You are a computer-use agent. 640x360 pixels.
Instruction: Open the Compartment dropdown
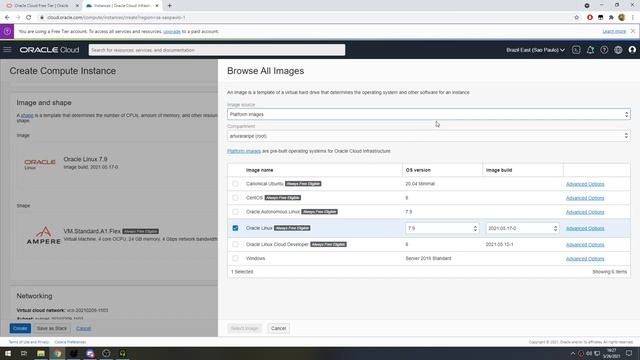tap(429, 136)
